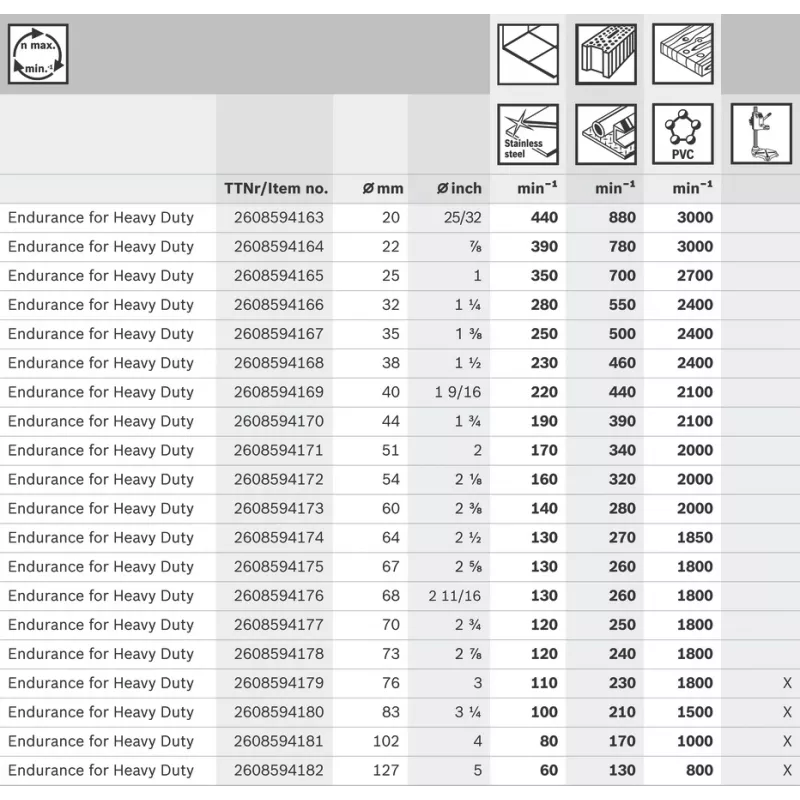Click the Ø mm column header

383,189
